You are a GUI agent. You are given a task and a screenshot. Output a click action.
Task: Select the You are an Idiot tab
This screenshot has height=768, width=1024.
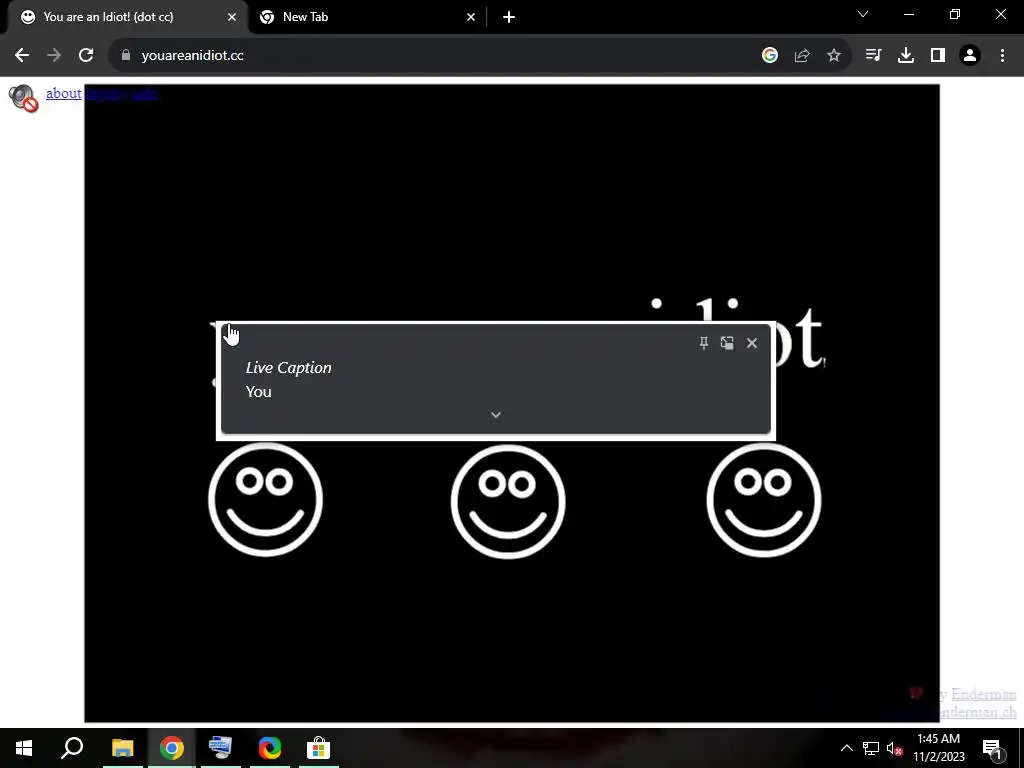tap(127, 17)
